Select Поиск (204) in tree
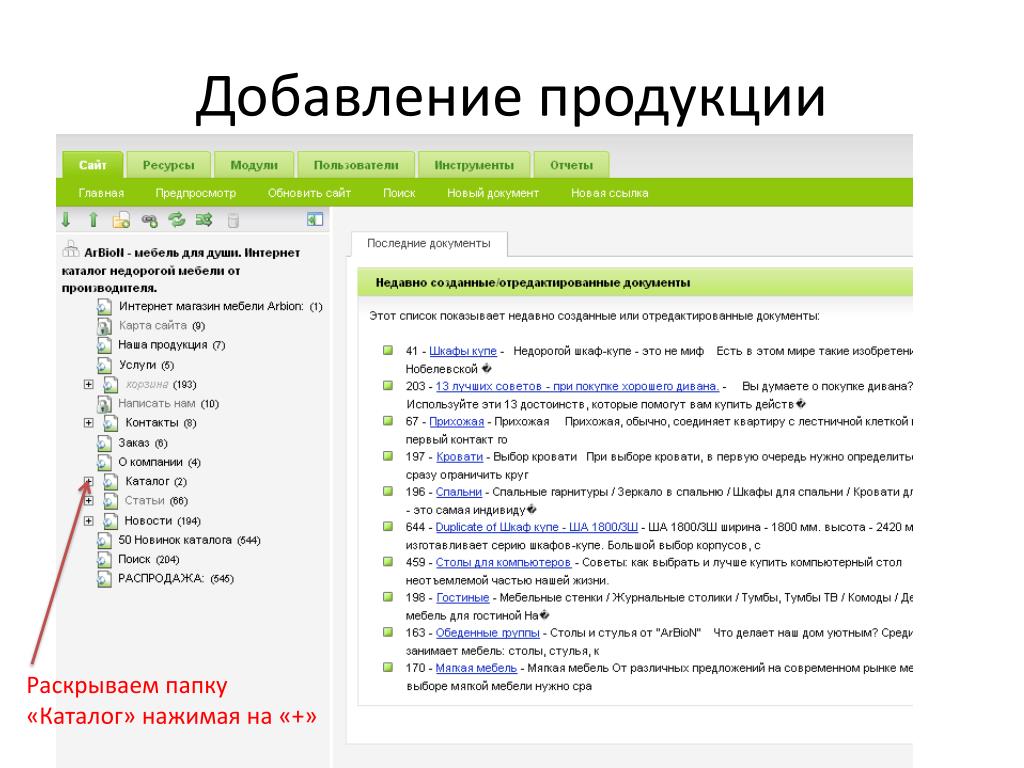 (148, 560)
